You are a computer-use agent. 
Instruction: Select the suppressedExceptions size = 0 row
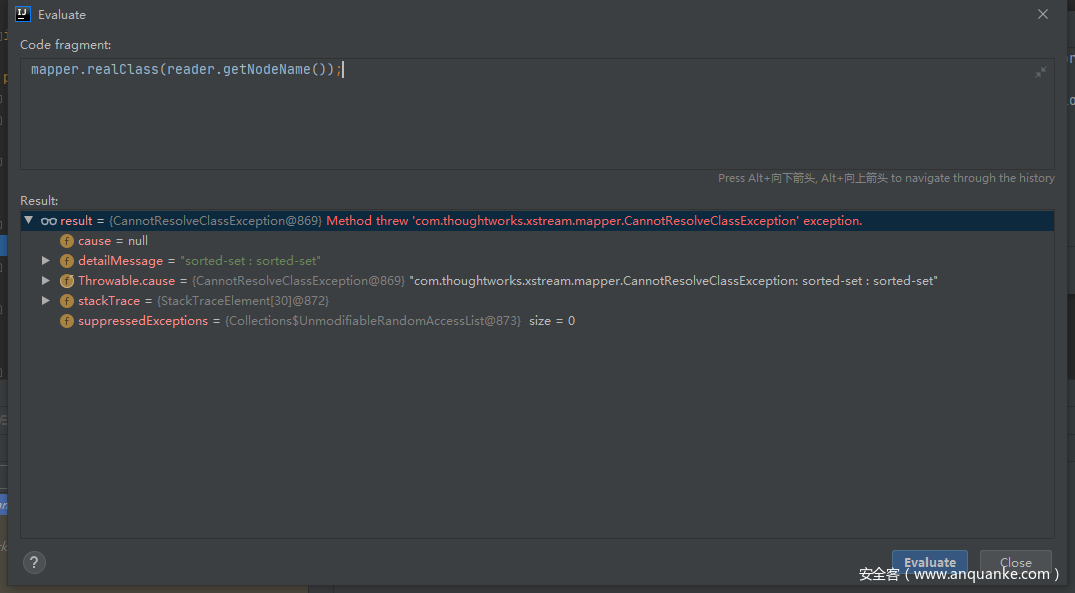tap(326, 321)
